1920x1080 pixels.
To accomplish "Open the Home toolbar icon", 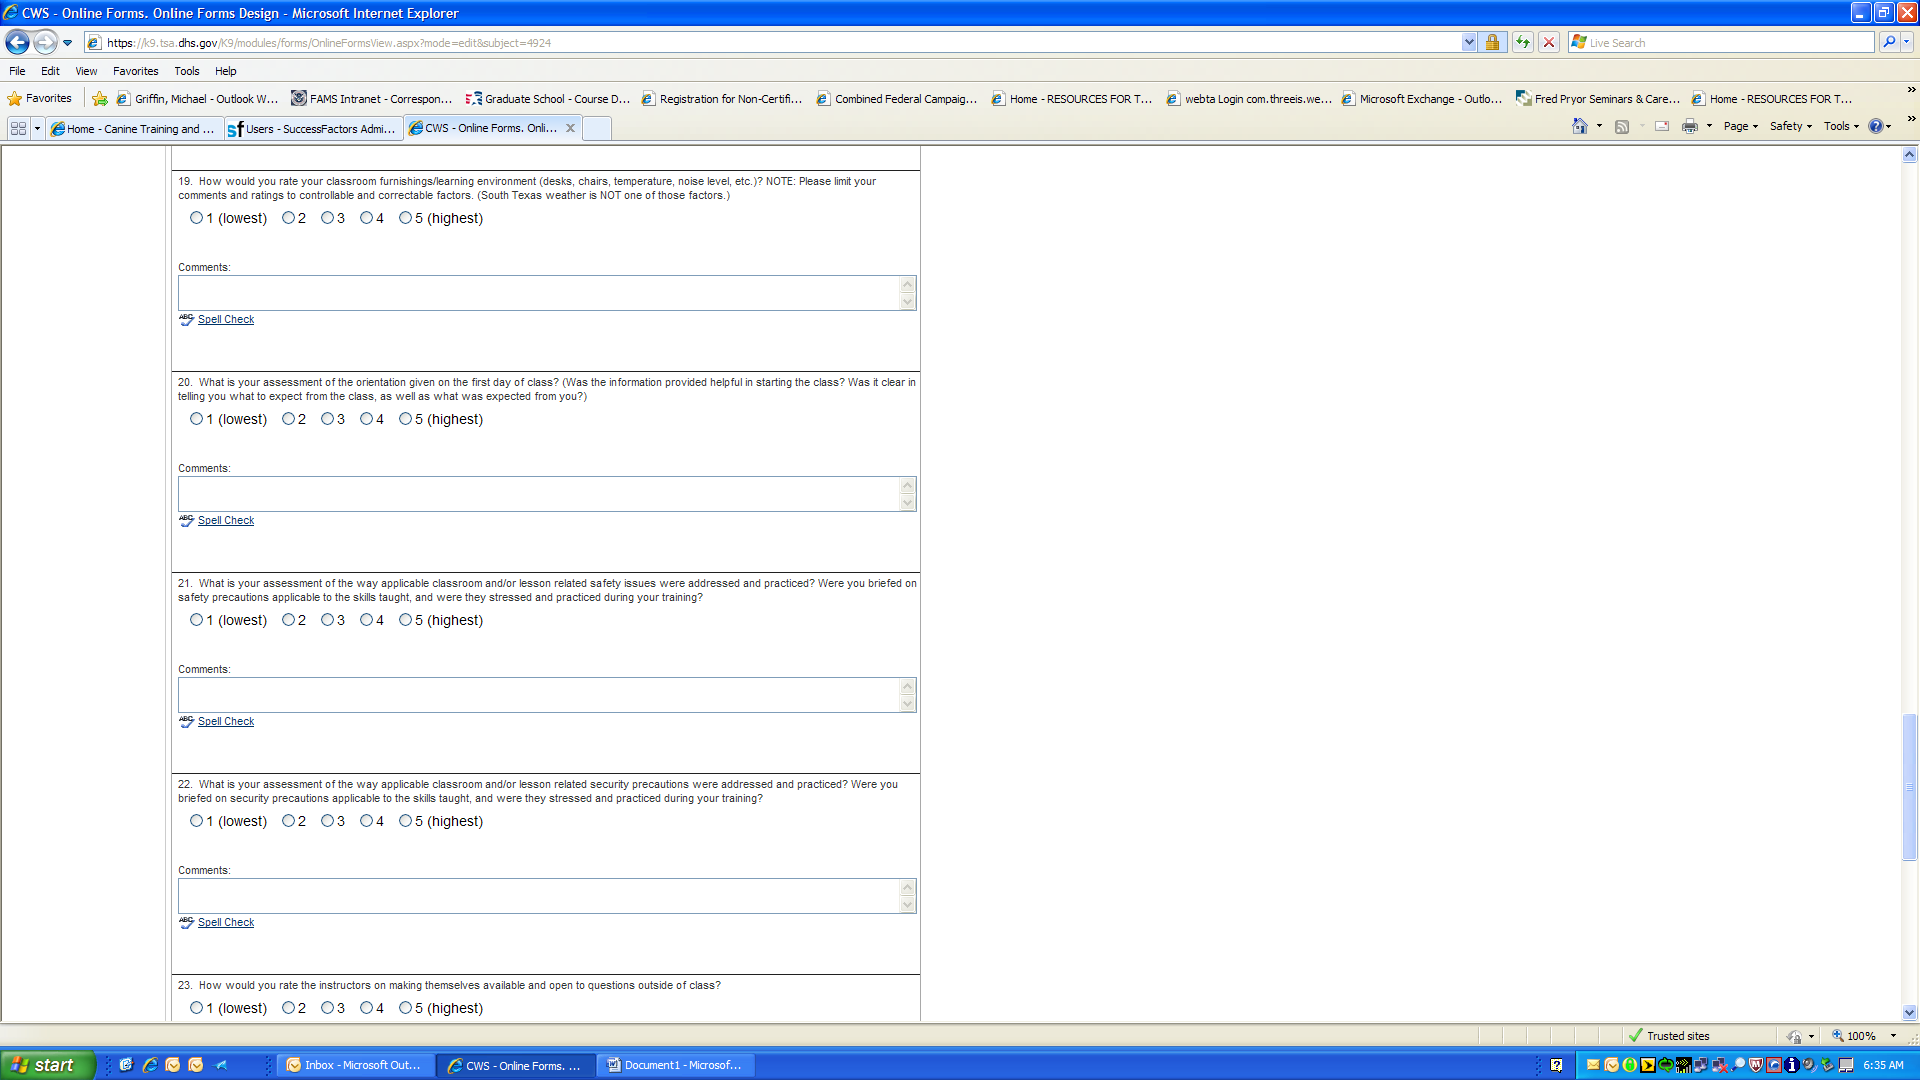I will [1580, 126].
